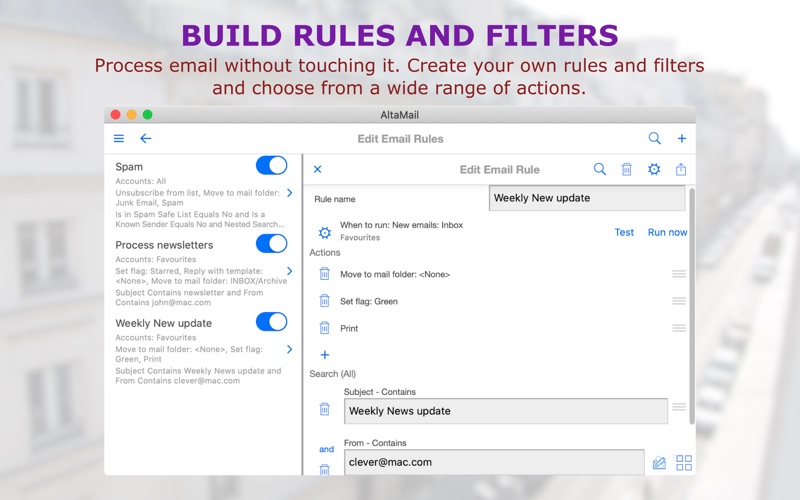Click Subject Contains field Weekly News update

click(506, 411)
